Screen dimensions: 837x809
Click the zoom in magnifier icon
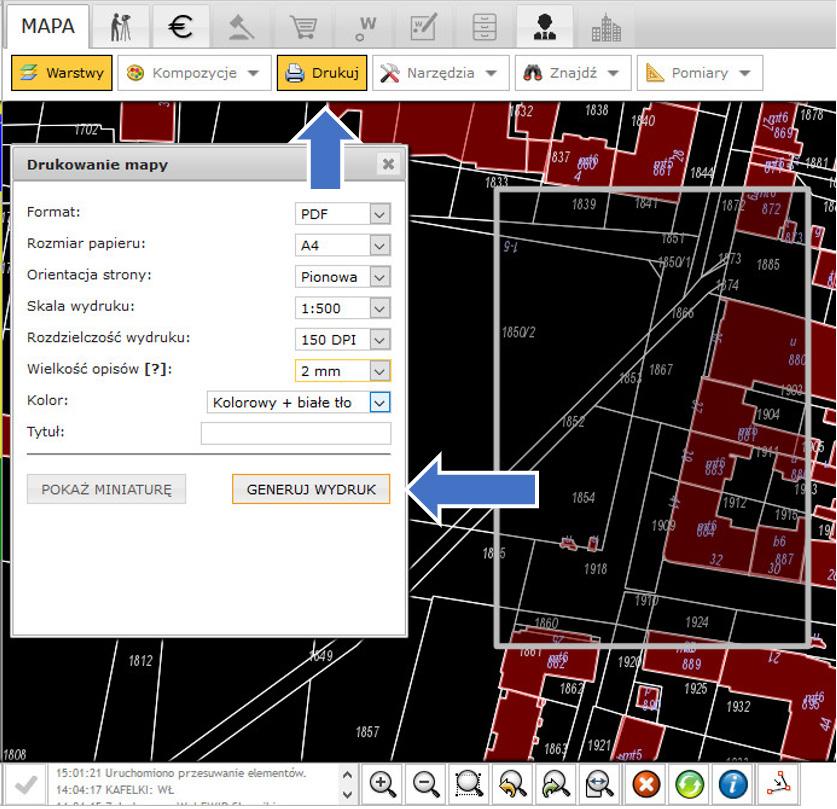[x=382, y=784]
